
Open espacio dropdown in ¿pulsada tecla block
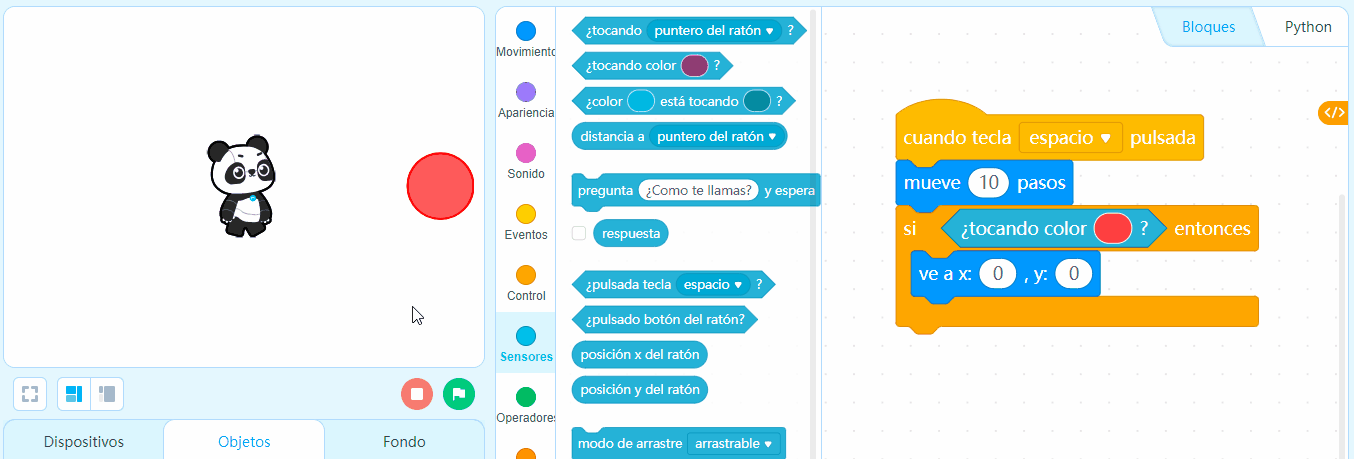pyautogui.click(x=713, y=284)
